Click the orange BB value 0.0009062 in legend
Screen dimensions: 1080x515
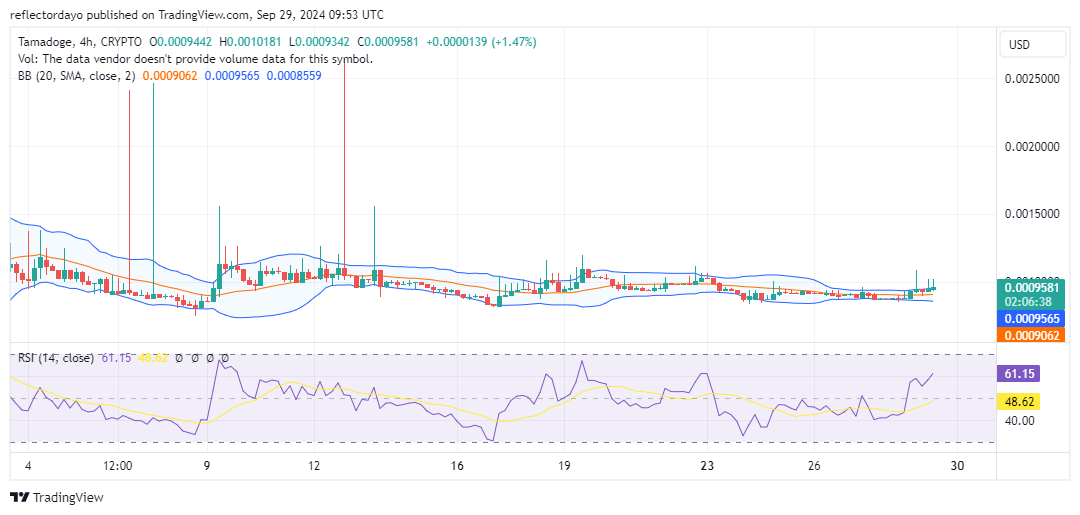pos(170,76)
